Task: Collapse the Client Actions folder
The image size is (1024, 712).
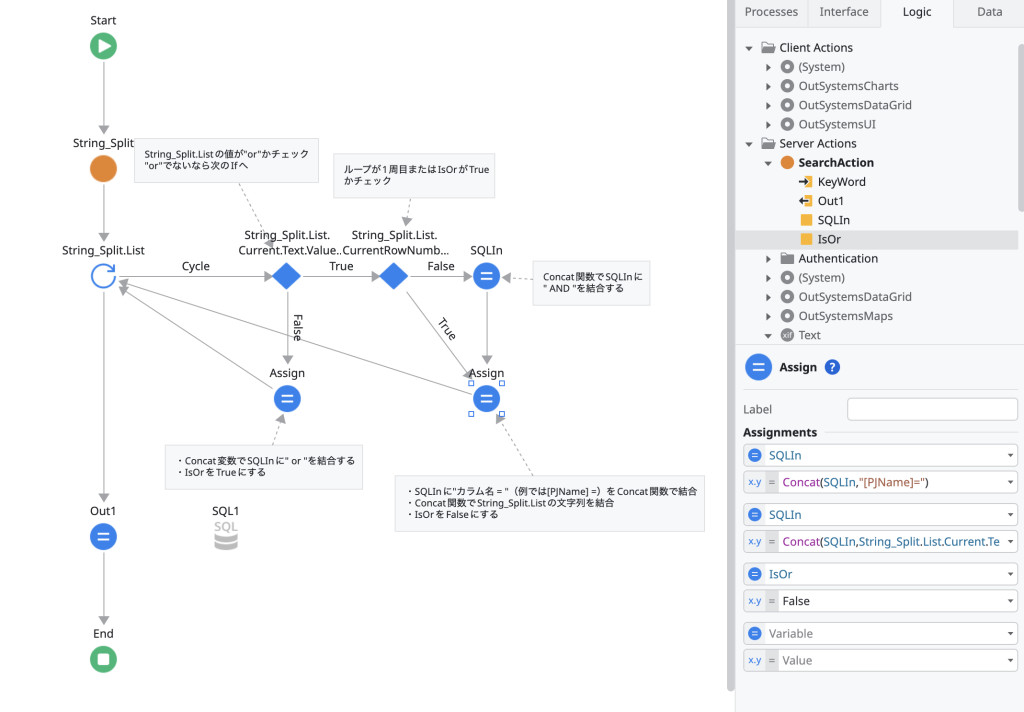Action: 749,48
